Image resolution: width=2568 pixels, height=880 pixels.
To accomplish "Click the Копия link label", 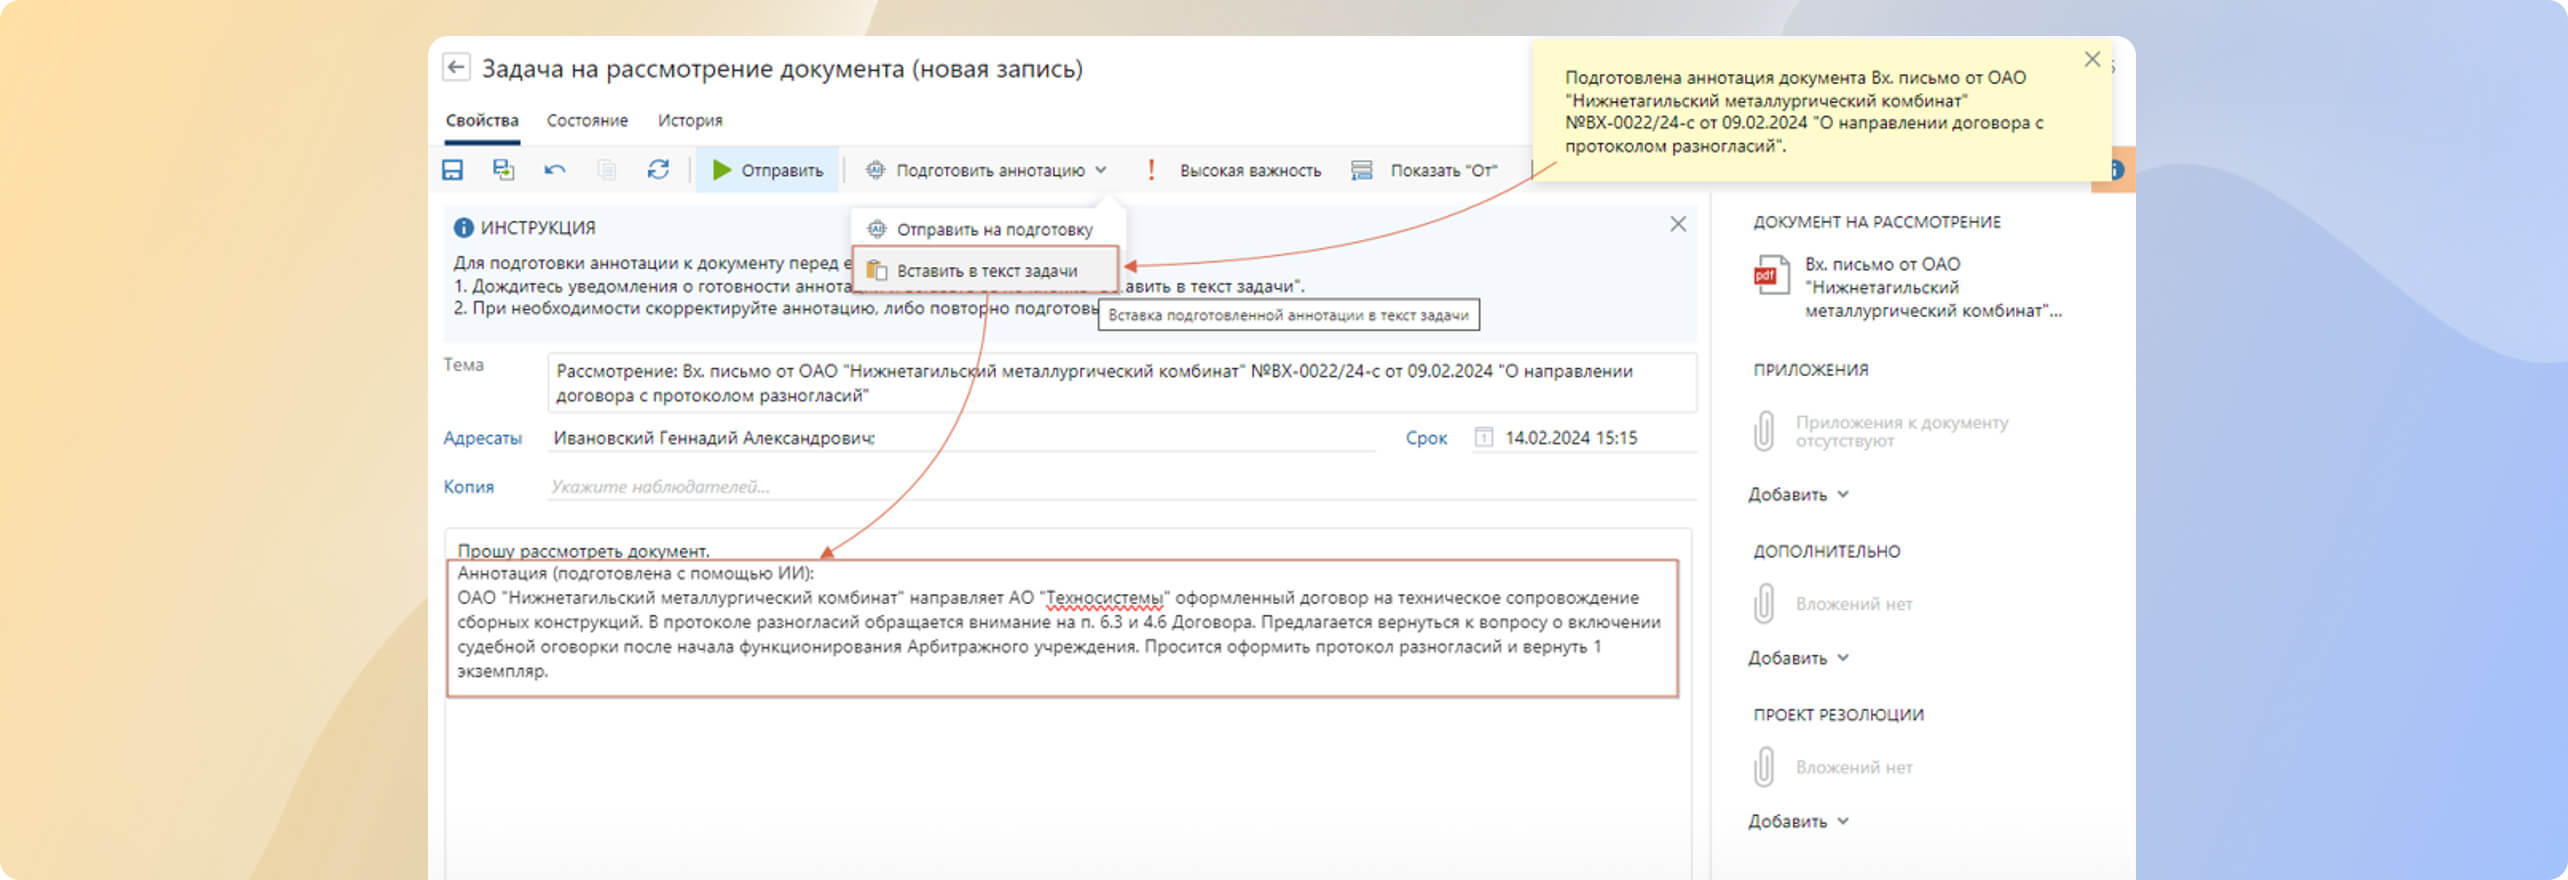I will click(468, 487).
